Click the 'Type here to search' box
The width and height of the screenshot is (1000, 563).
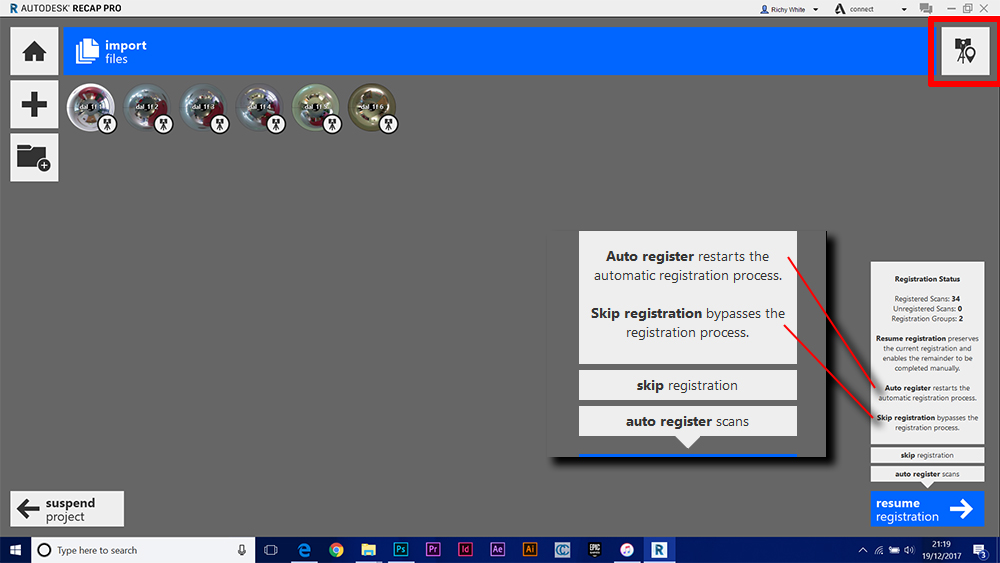[143, 550]
